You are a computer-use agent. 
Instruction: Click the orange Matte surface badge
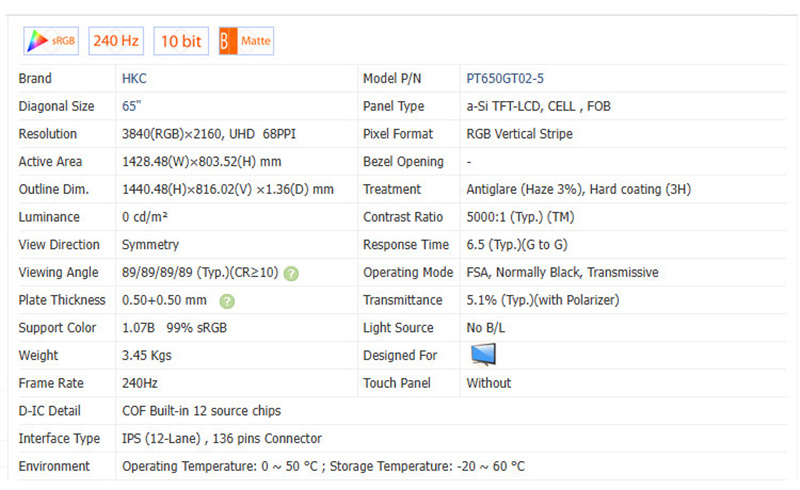click(x=245, y=41)
